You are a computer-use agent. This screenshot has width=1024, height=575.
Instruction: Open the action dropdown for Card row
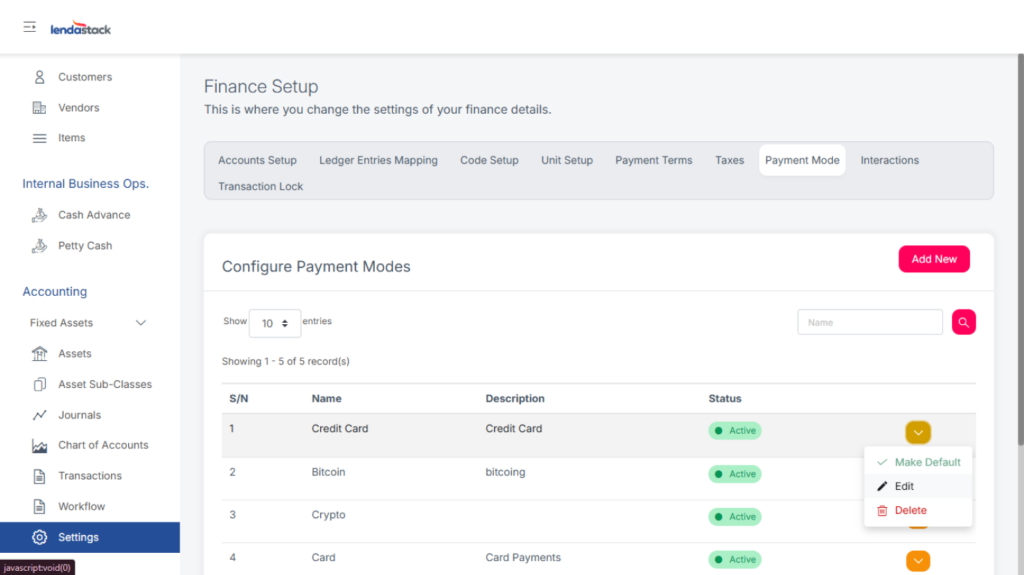[918, 561]
